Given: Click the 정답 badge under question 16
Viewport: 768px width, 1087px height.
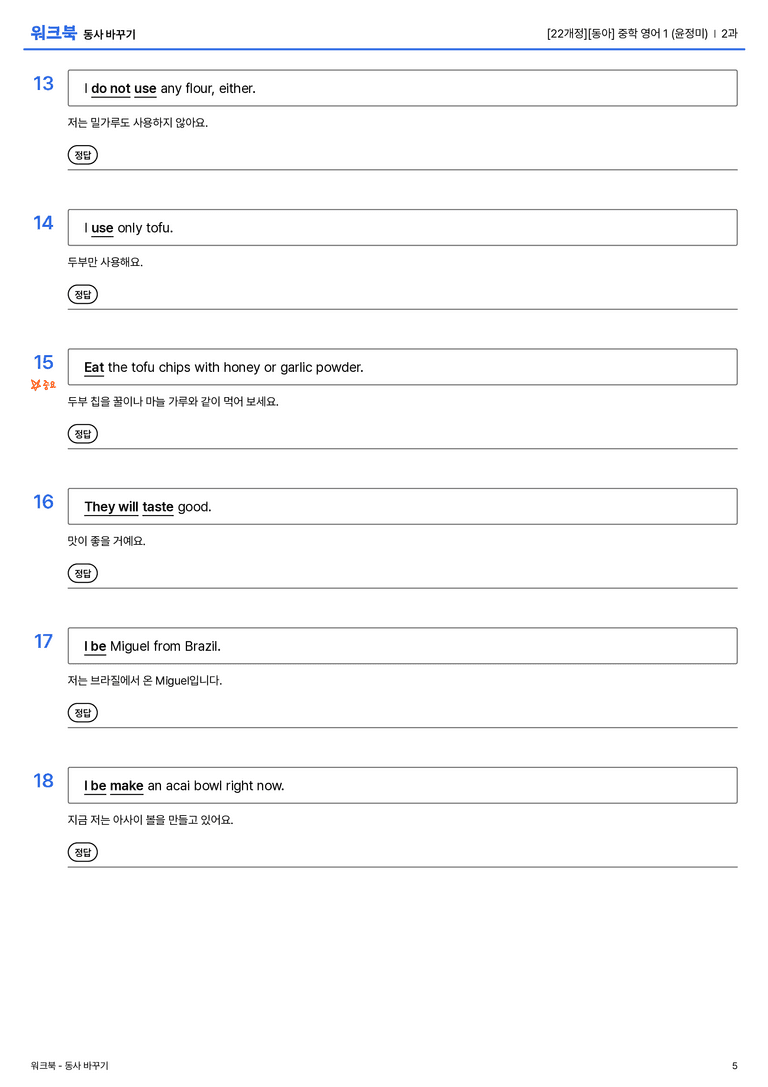Looking at the screenshot, I should [82, 573].
